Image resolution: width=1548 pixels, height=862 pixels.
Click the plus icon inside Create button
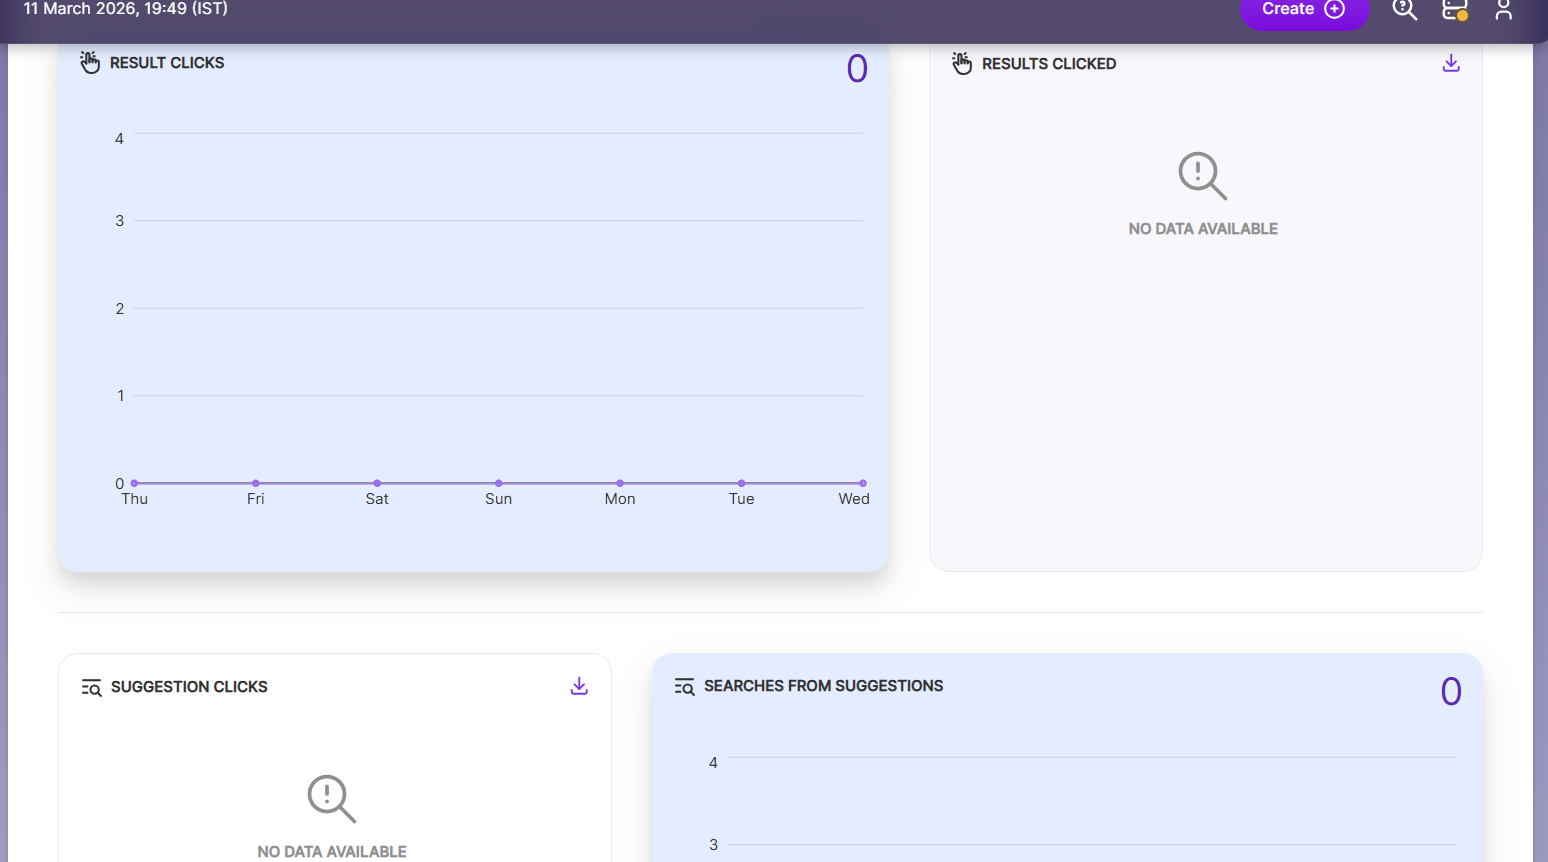click(x=1334, y=9)
